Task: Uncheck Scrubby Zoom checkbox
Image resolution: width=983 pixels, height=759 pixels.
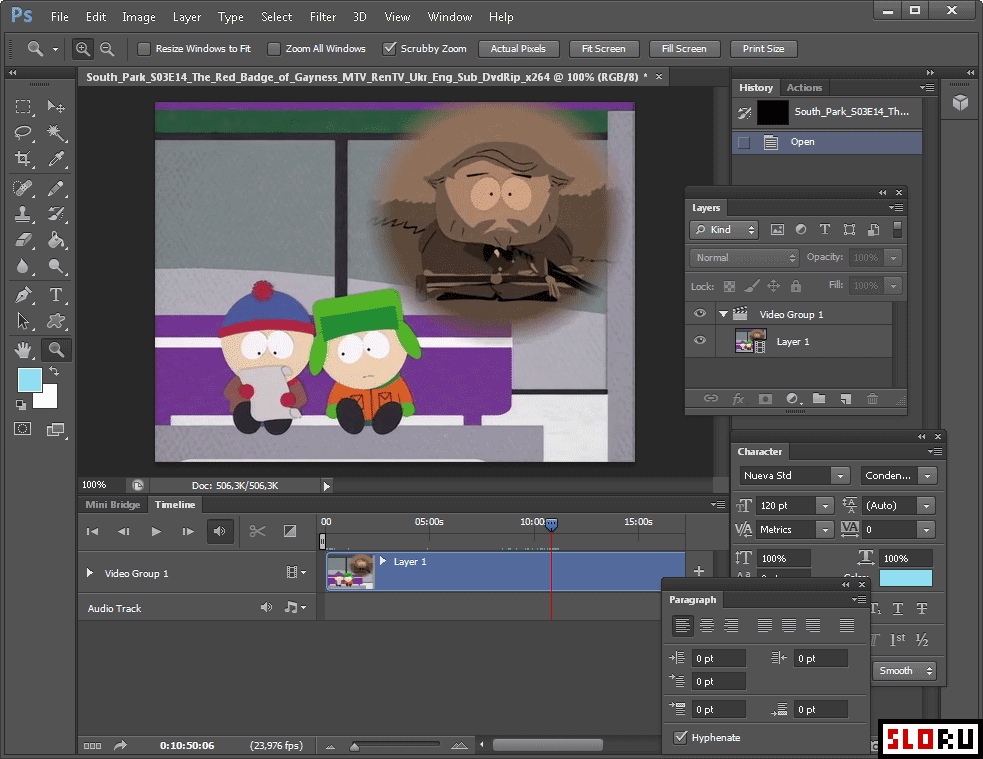Action: (389, 48)
